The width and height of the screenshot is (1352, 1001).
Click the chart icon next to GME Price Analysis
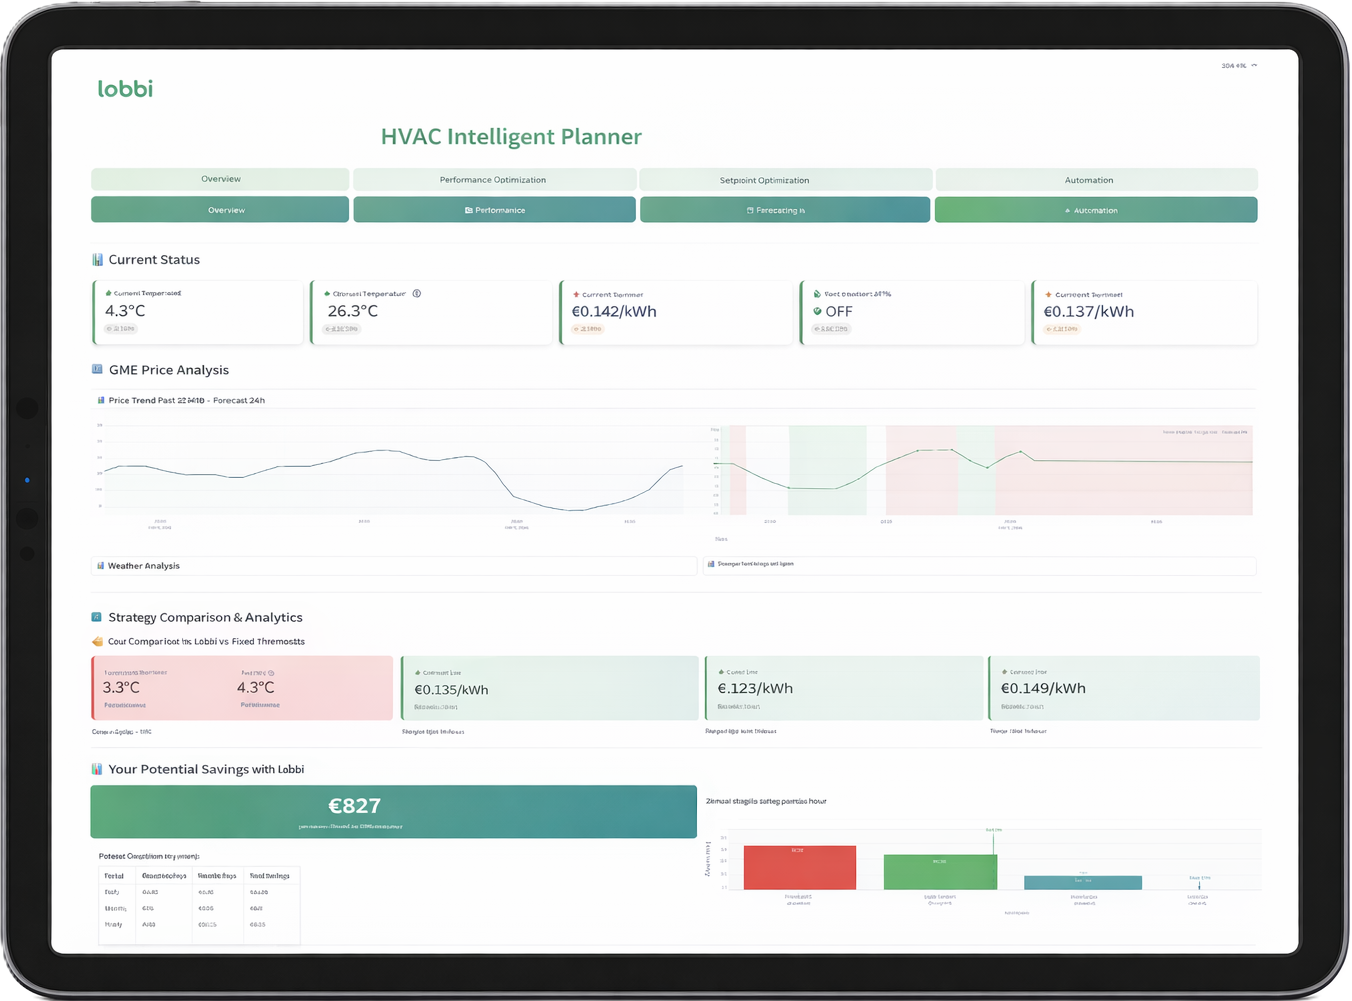pyautogui.click(x=97, y=369)
